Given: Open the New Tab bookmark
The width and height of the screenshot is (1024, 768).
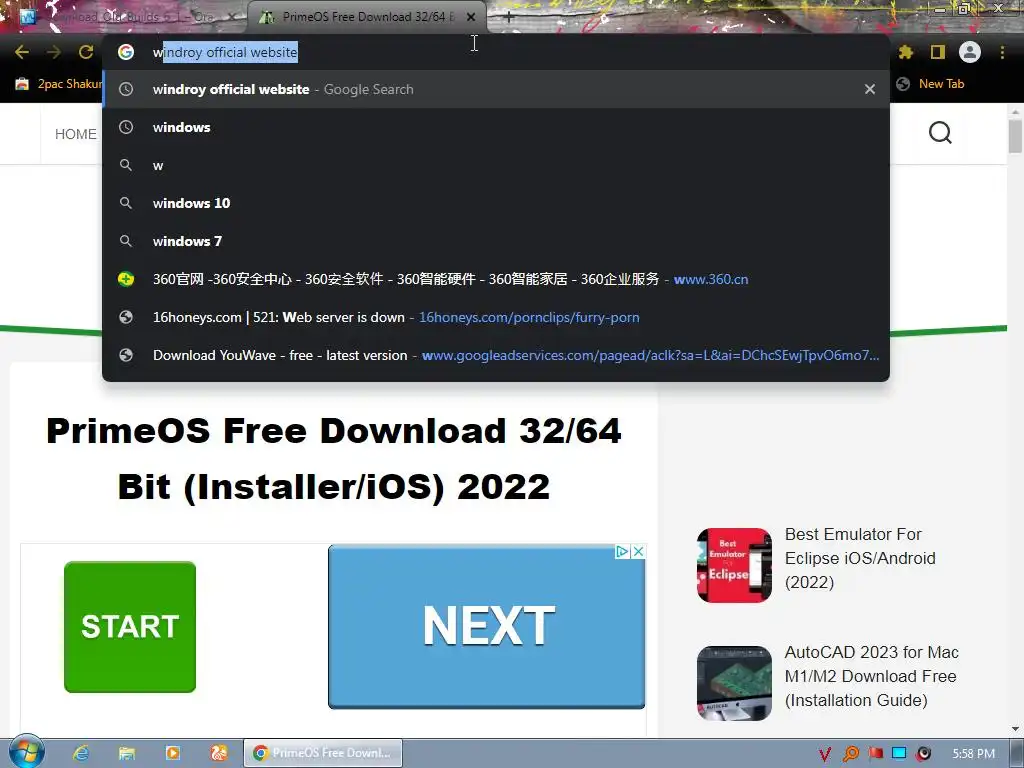Looking at the screenshot, I should click(930, 84).
